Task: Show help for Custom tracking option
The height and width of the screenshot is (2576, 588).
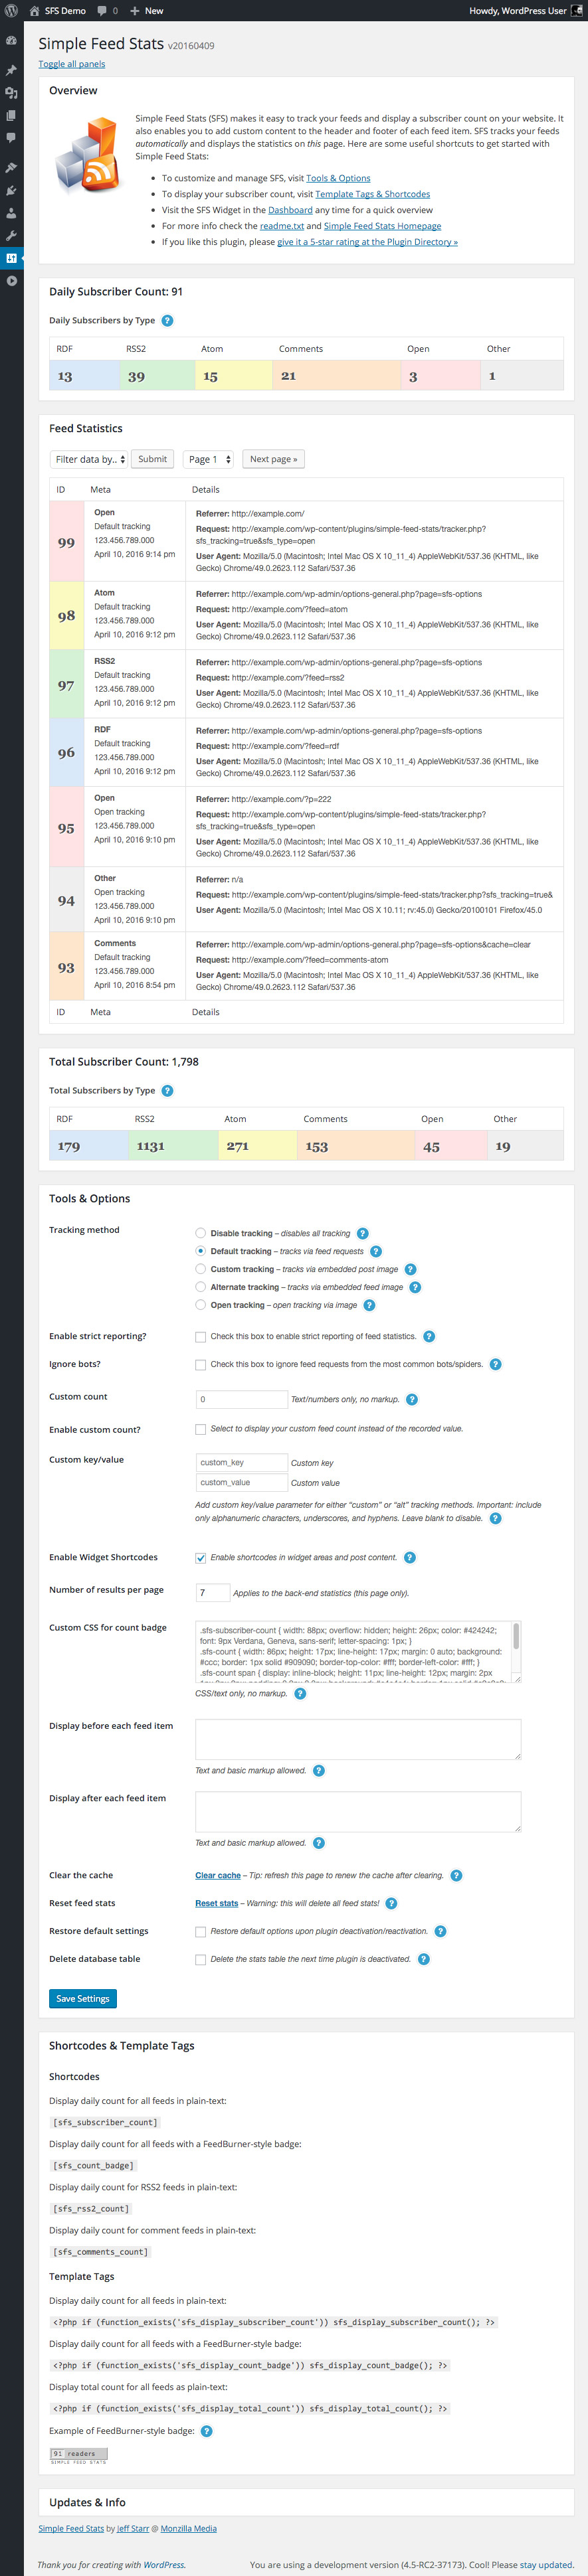Action: click(x=410, y=1269)
